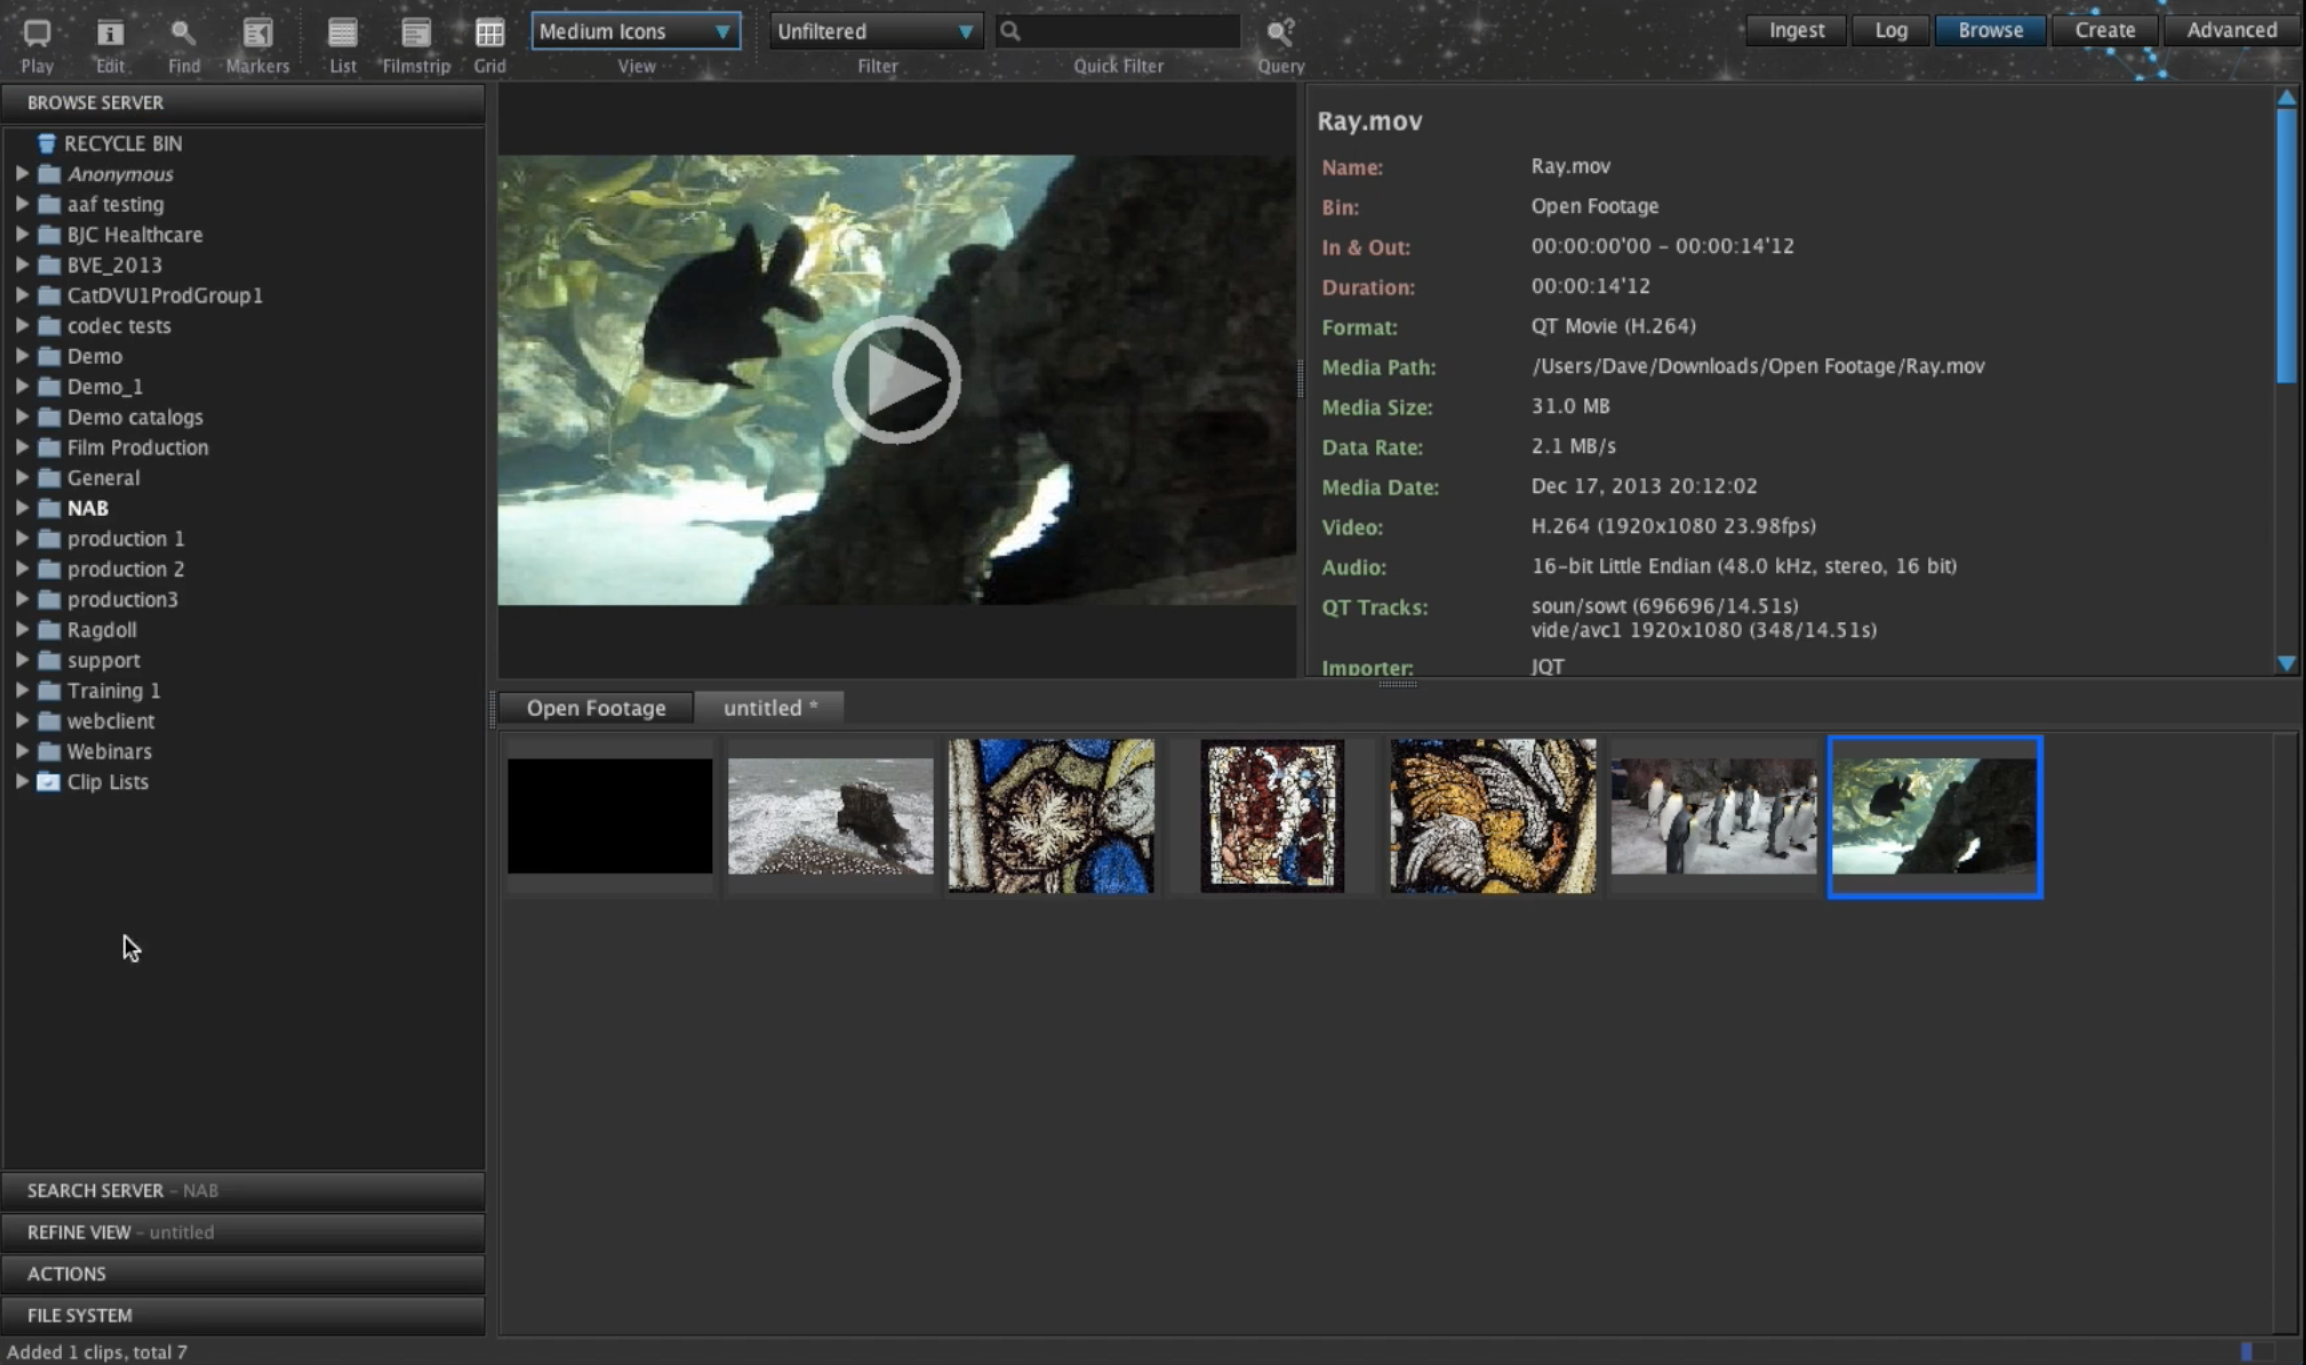
Task: Select the penguins clip thumbnail
Action: click(x=1713, y=816)
